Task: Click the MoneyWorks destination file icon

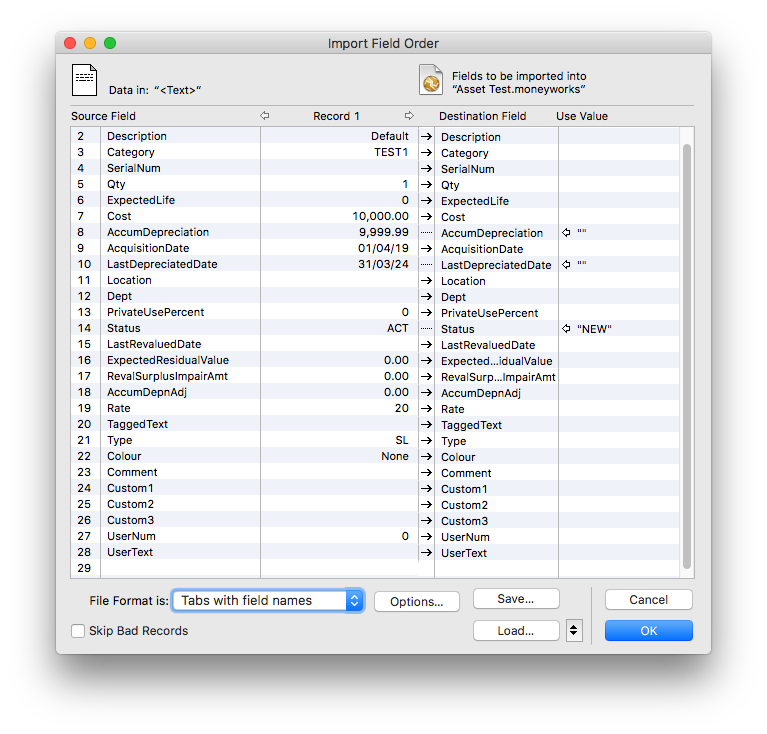Action: click(x=431, y=80)
